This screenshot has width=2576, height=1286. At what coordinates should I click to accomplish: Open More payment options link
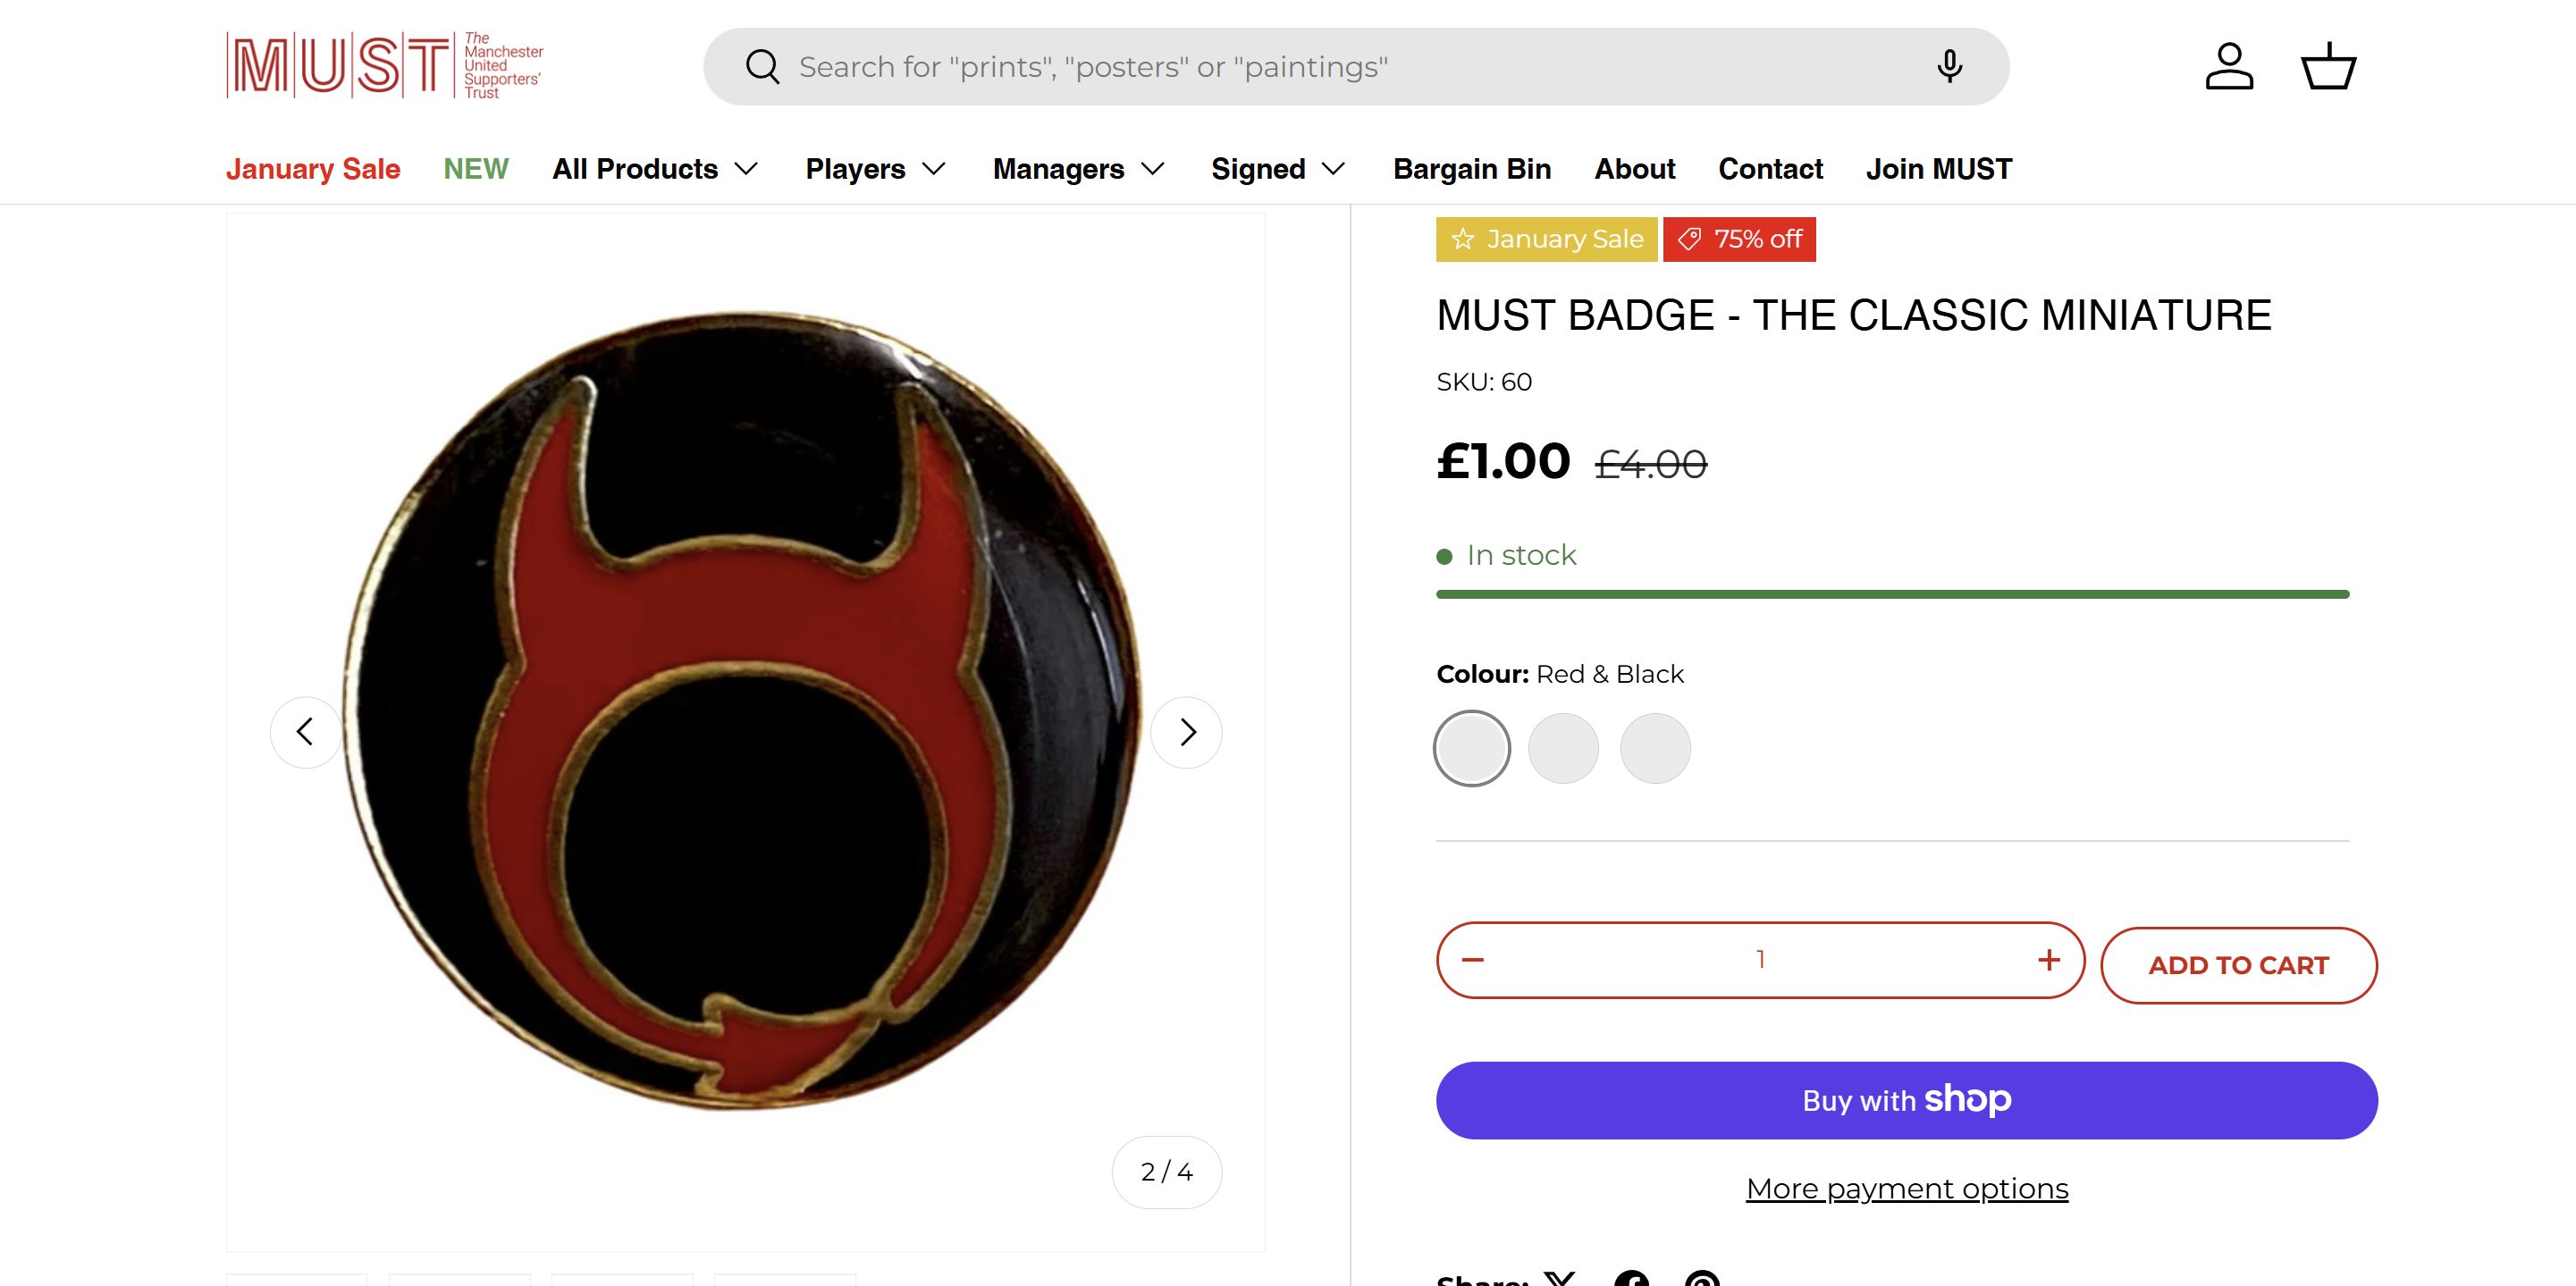1907,1188
